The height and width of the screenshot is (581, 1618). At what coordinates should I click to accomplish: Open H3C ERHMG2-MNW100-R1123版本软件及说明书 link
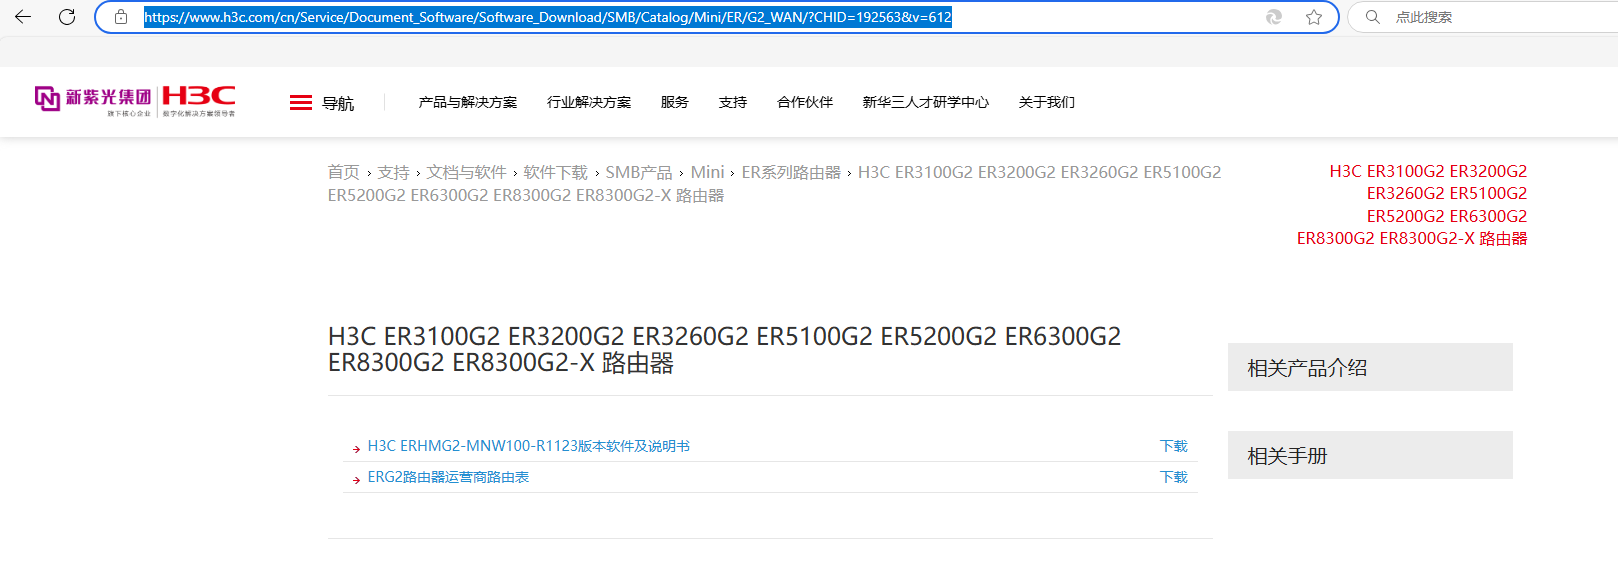[529, 446]
